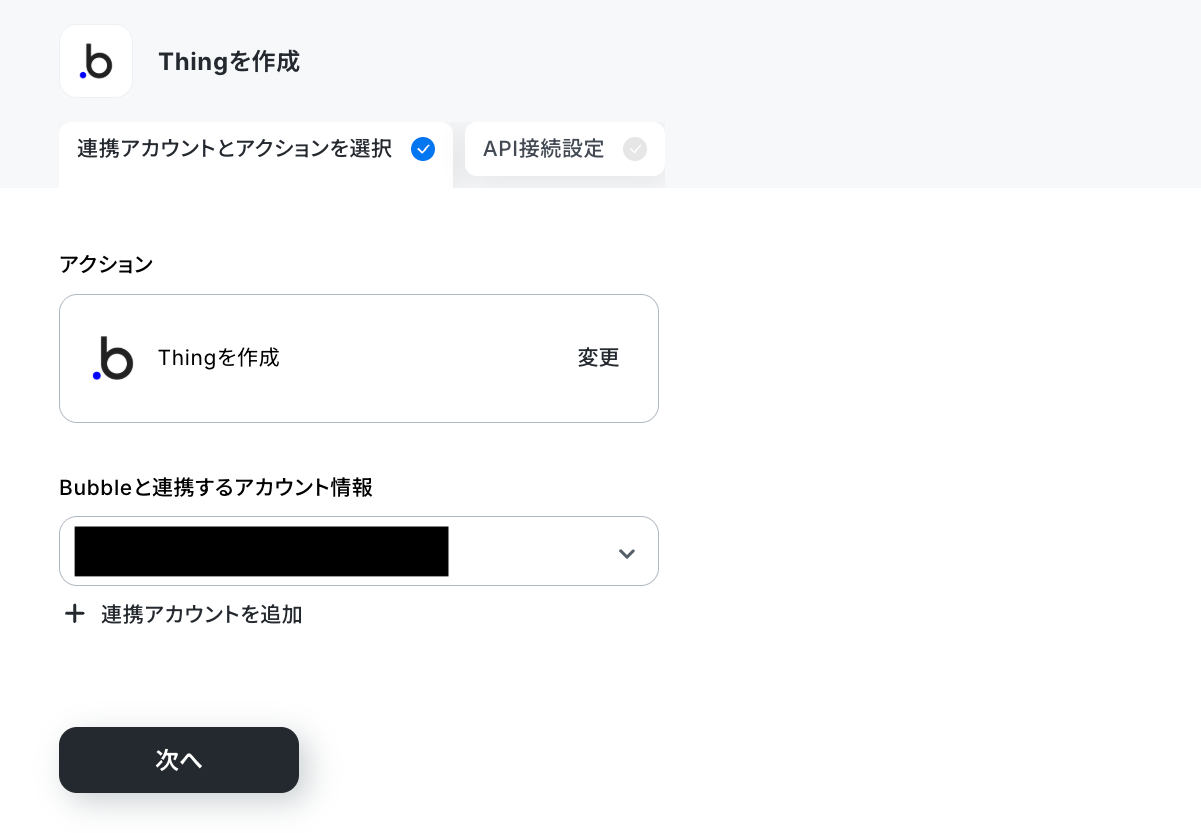Click the empty space left of the dropdown chevron
1201x833 pixels.
(x=530, y=551)
